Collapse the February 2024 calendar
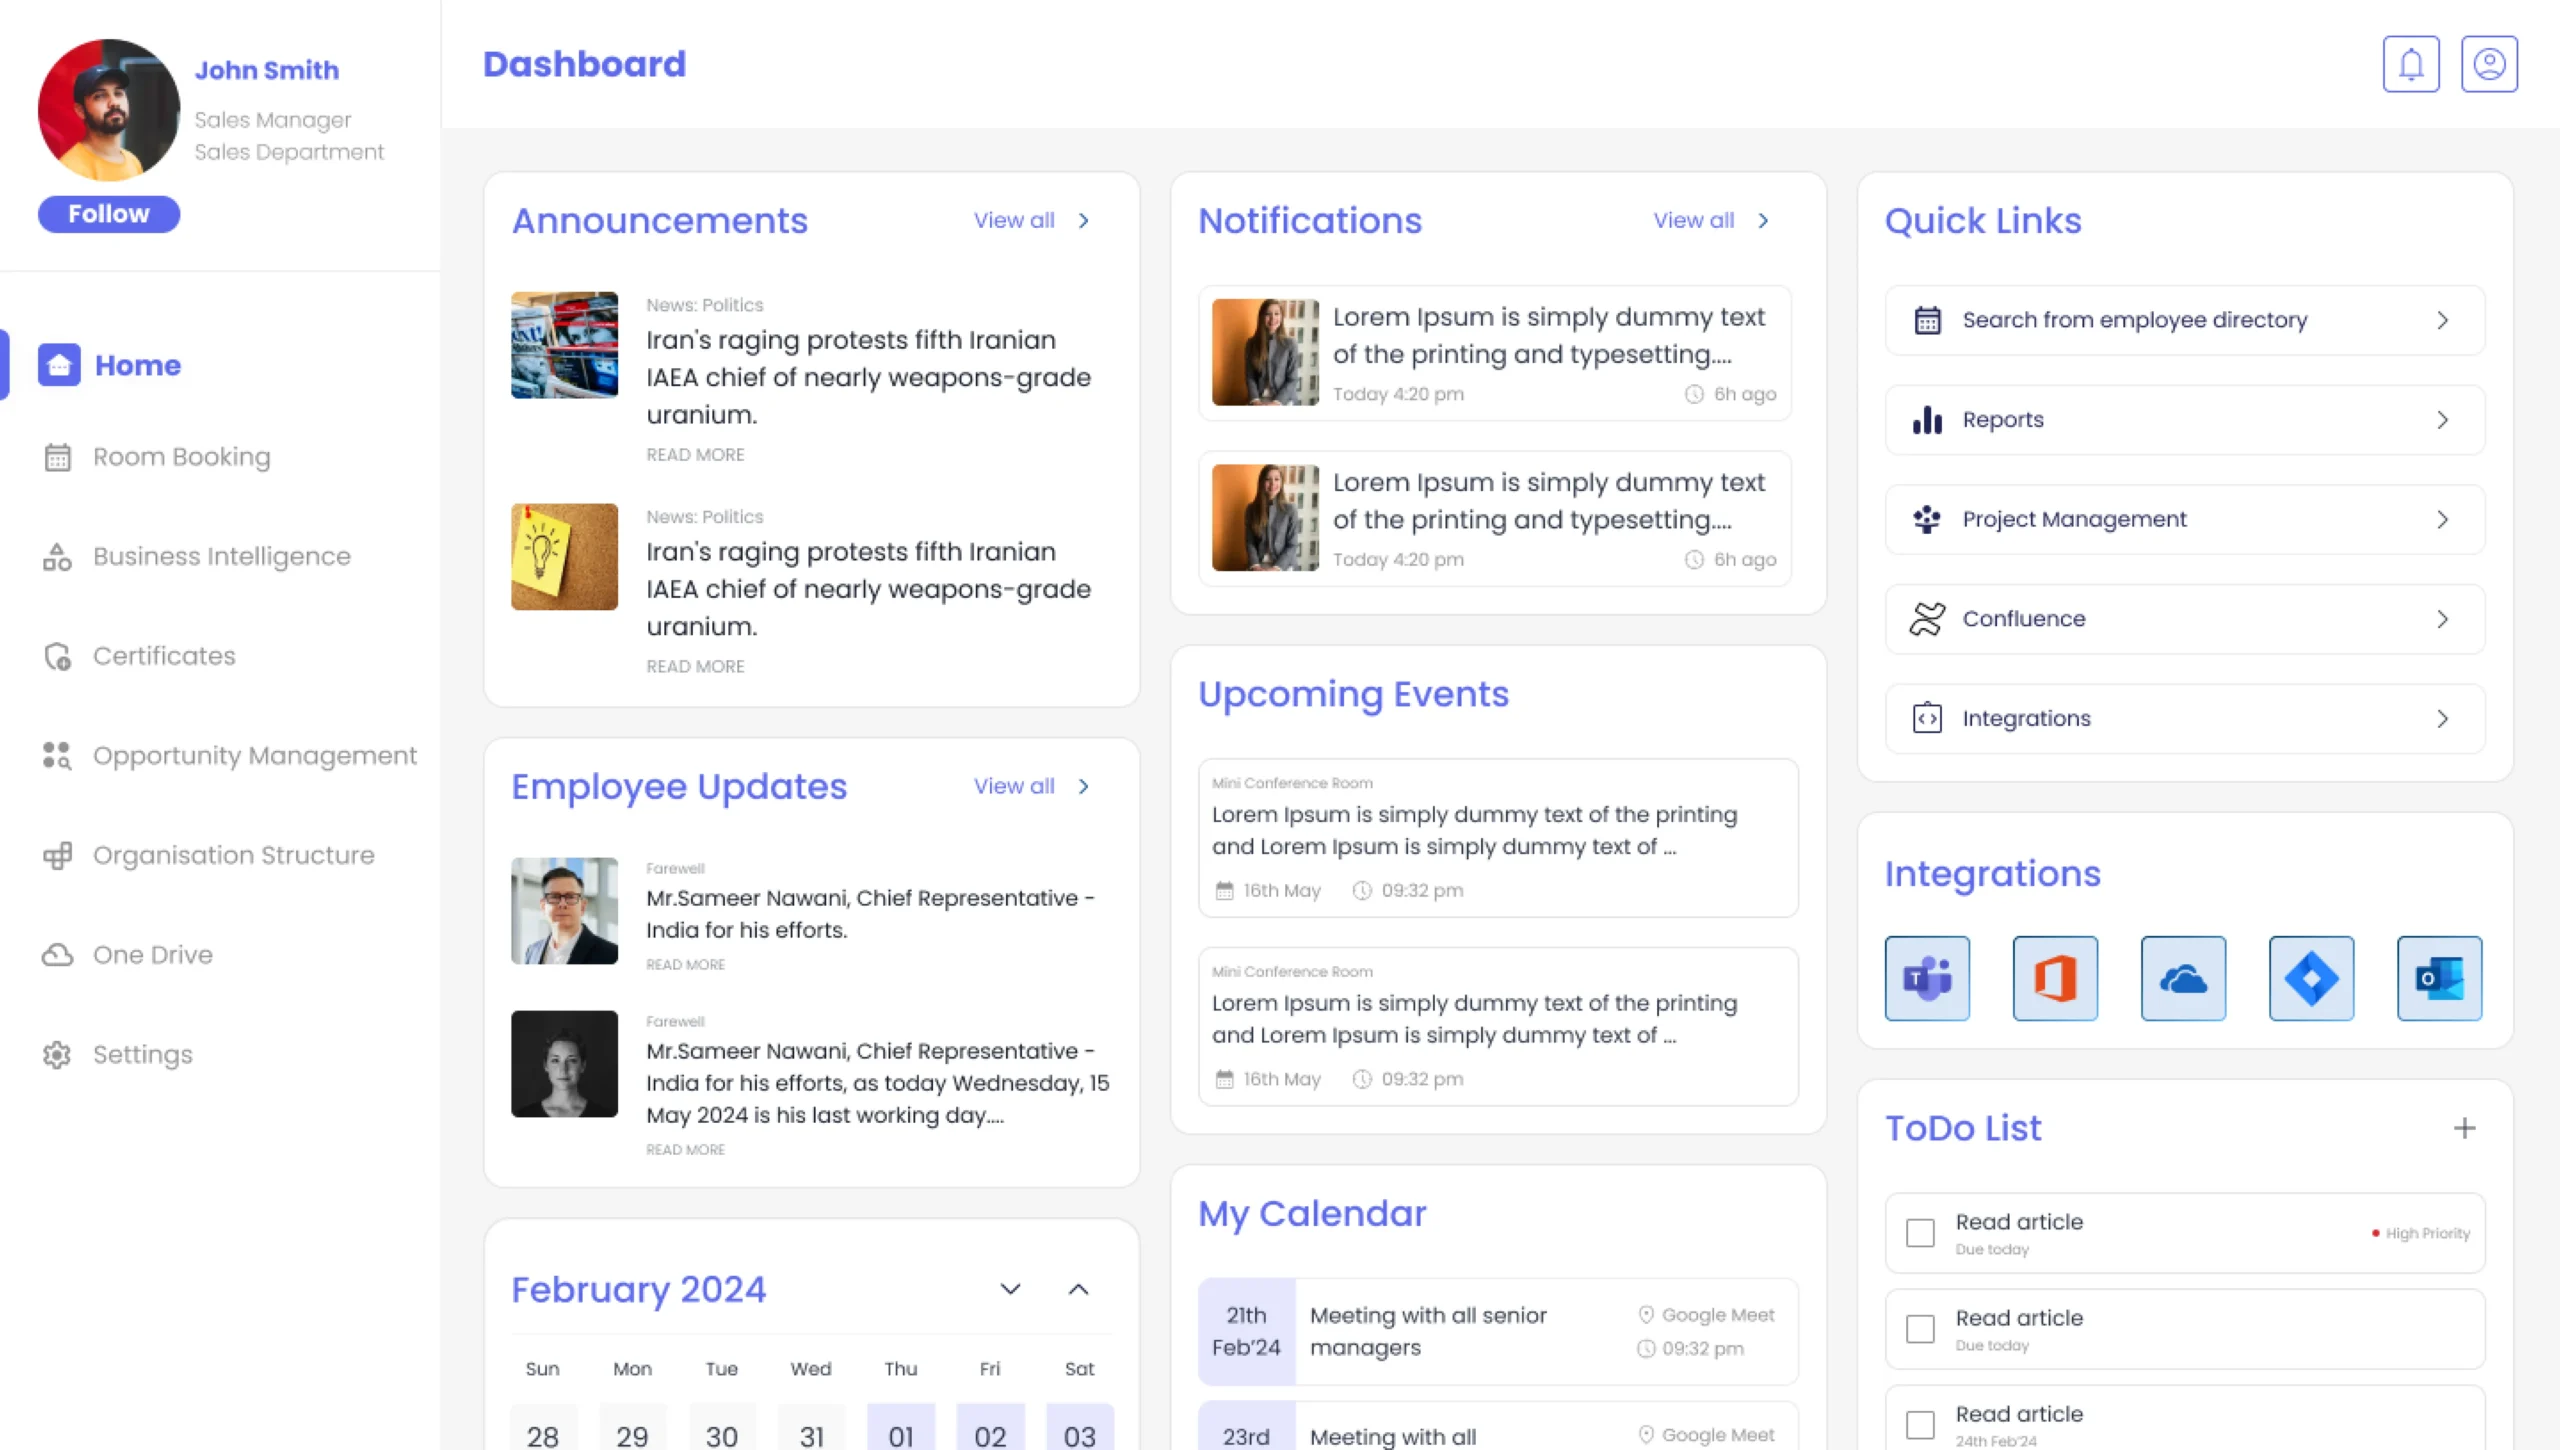The width and height of the screenshot is (2560, 1450). [1078, 1289]
